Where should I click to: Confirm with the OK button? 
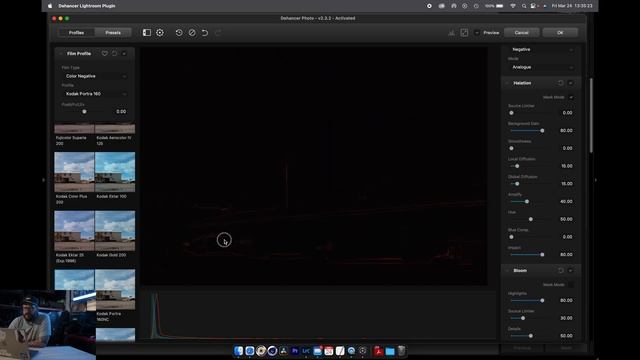coord(560,33)
